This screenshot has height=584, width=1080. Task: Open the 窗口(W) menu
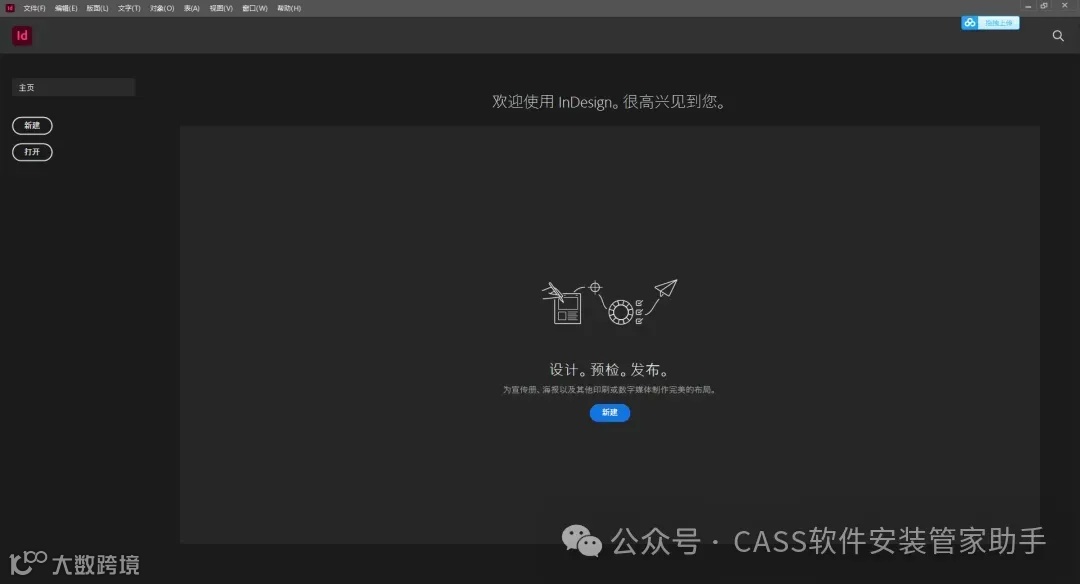click(255, 8)
